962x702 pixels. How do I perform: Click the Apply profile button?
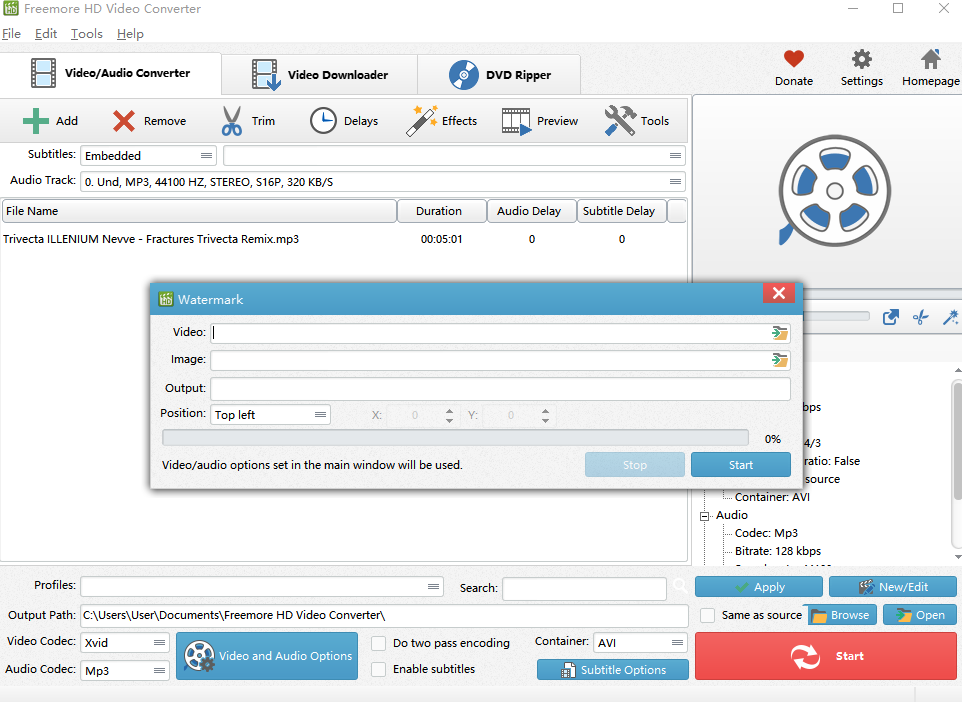coord(758,587)
